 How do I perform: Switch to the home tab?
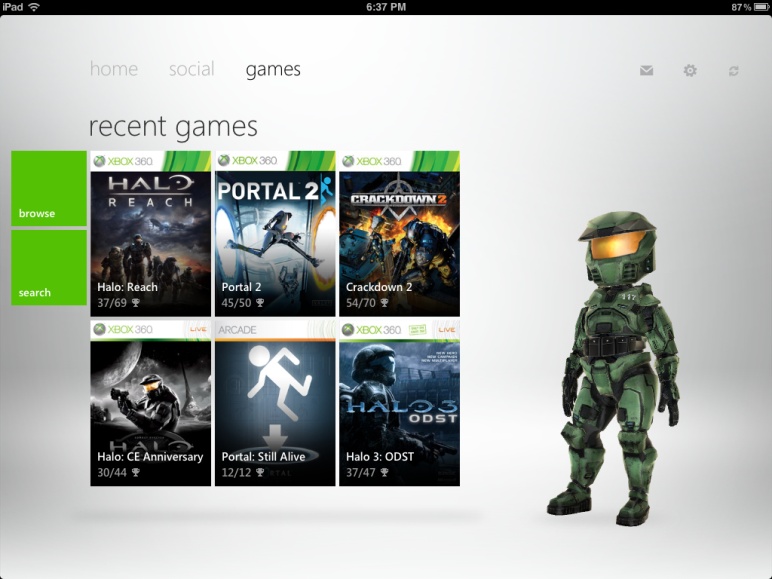pyautogui.click(x=114, y=69)
